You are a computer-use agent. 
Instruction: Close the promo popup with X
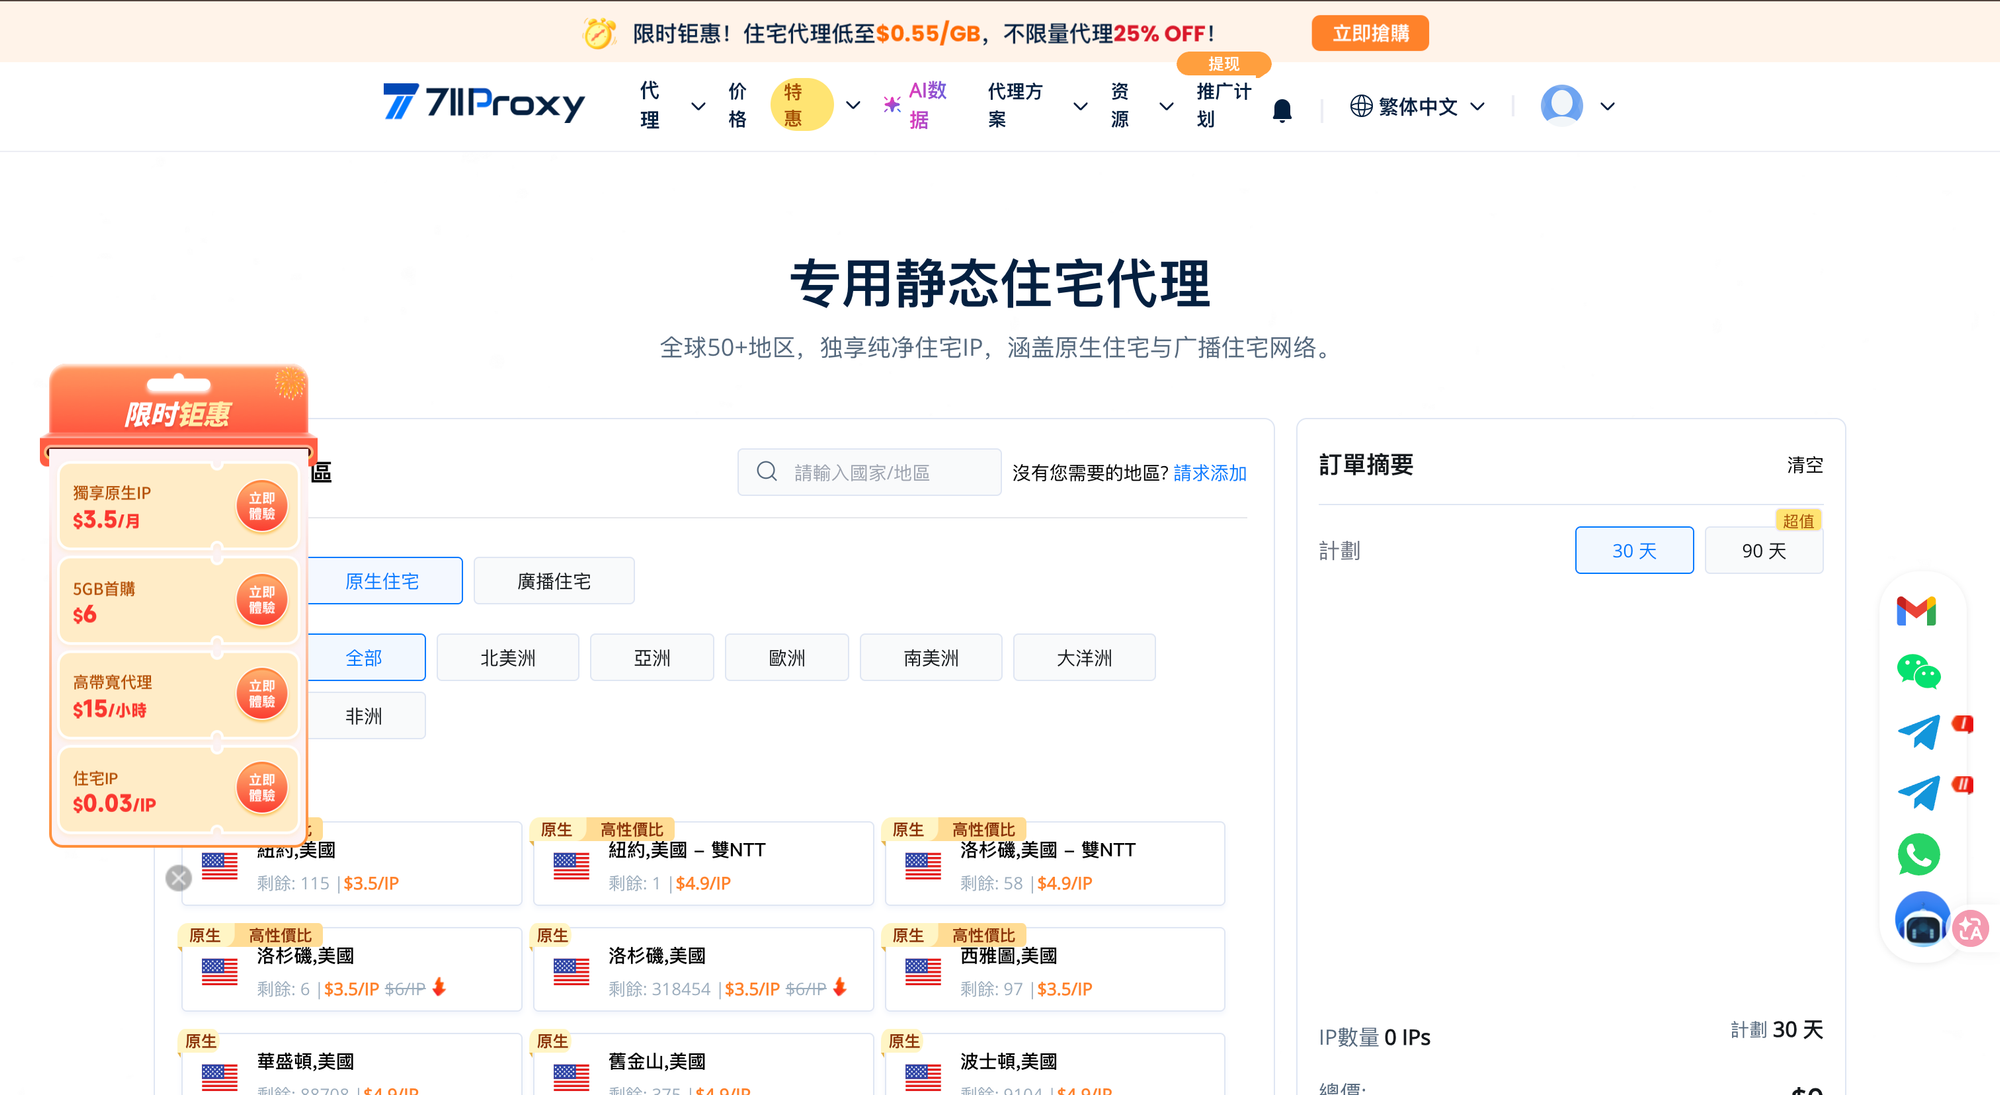(179, 878)
